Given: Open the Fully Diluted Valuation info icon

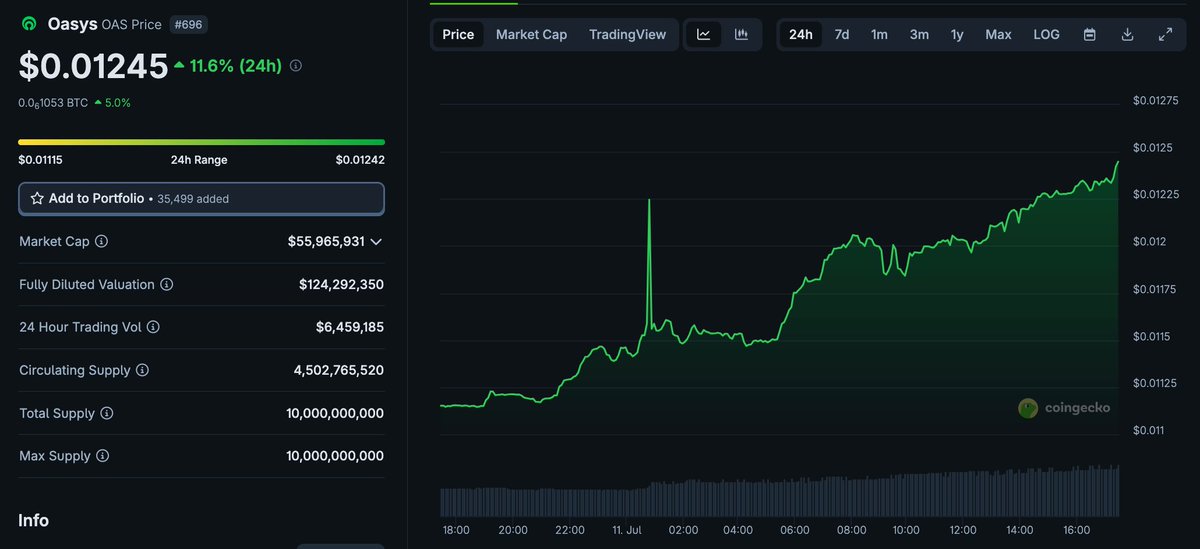Looking at the screenshot, I should coord(167,285).
